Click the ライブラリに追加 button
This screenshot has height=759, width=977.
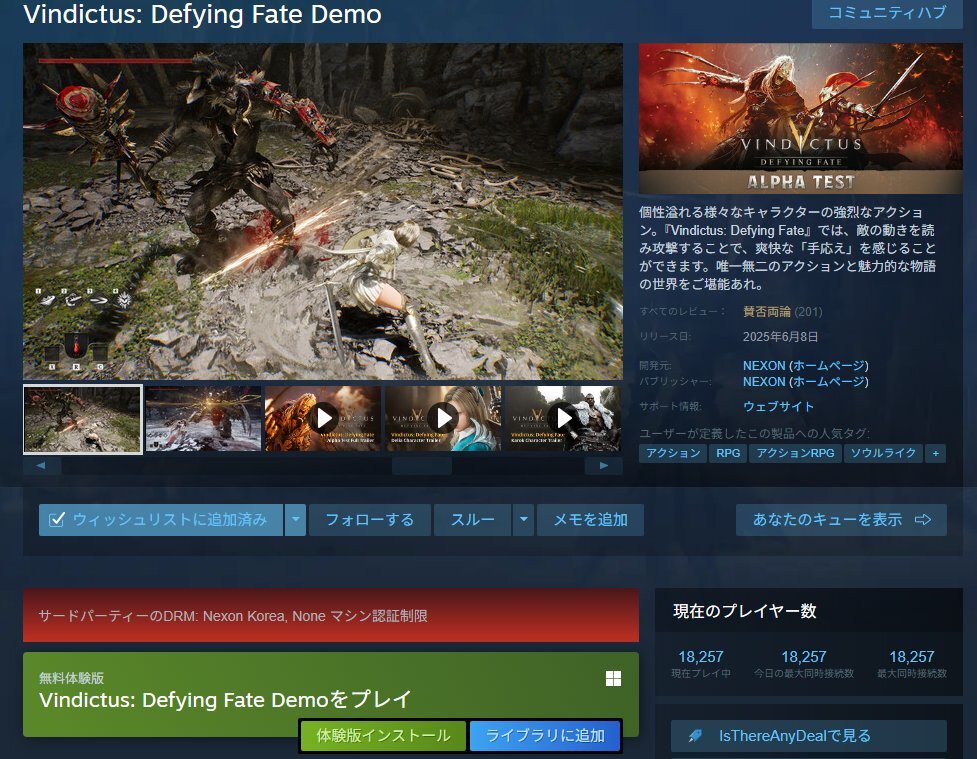coord(545,735)
